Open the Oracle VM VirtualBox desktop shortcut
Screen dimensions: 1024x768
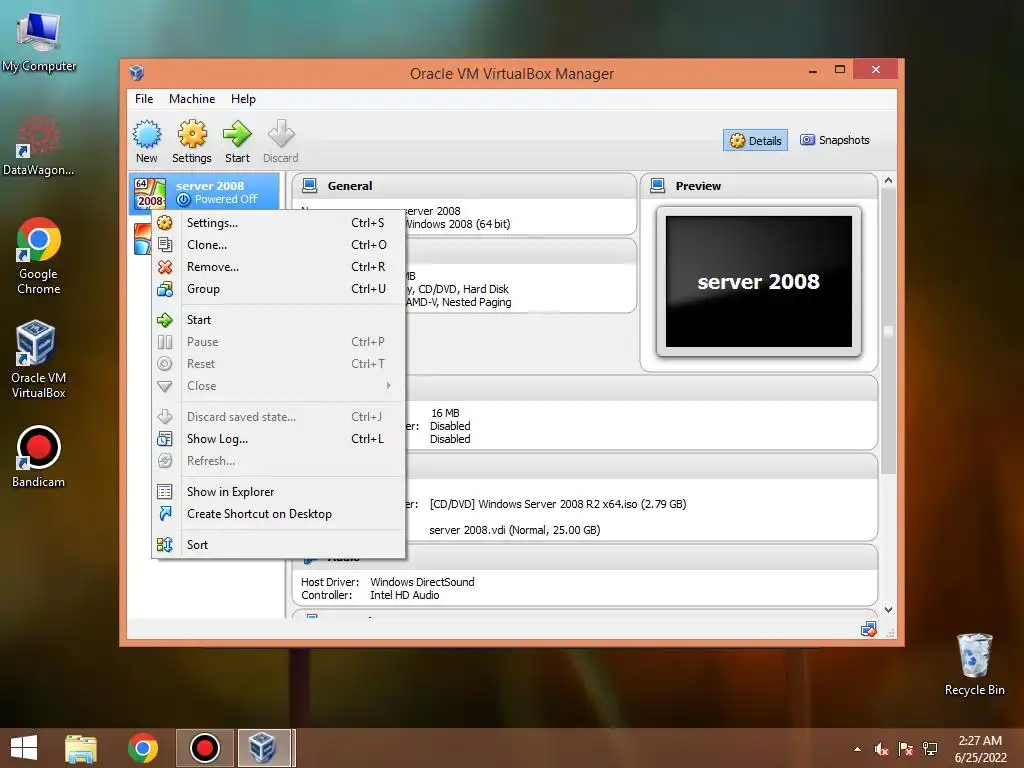(39, 359)
